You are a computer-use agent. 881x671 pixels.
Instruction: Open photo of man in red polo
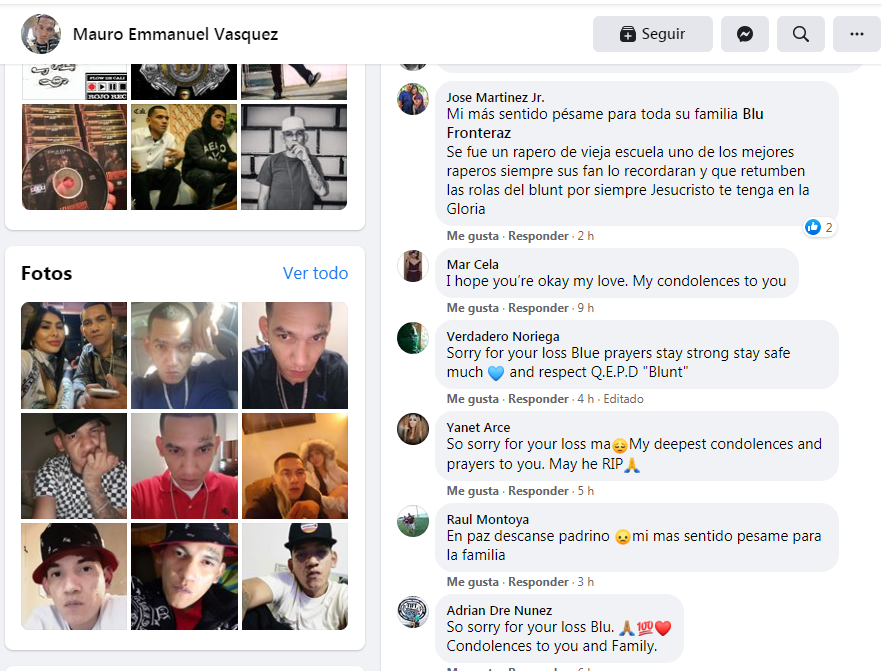coord(184,466)
